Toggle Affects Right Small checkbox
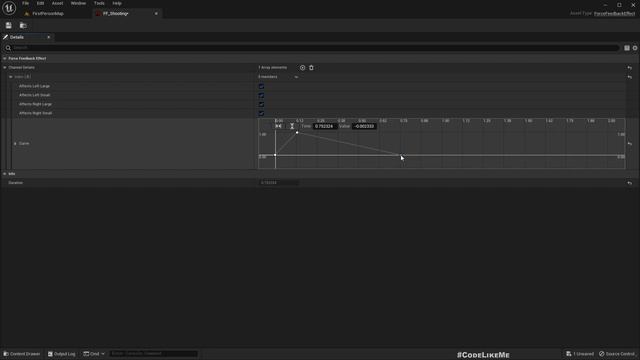The width and height of the screenshot is (640, 360). pyautogui.click(x=261, y=113)
